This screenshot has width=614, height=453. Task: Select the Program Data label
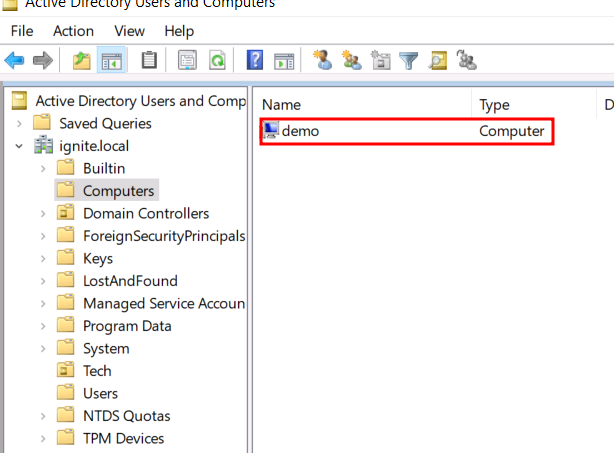(x=127, y=326)
